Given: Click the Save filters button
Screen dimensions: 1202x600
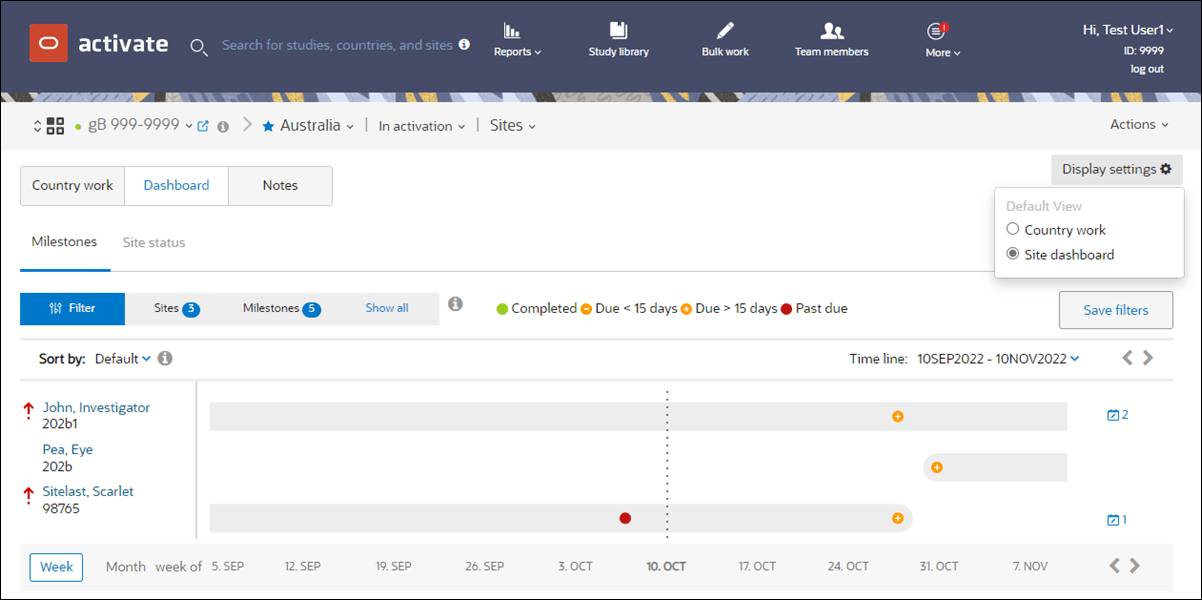Looking at the screenshot, I should [x=1116, y=310].
